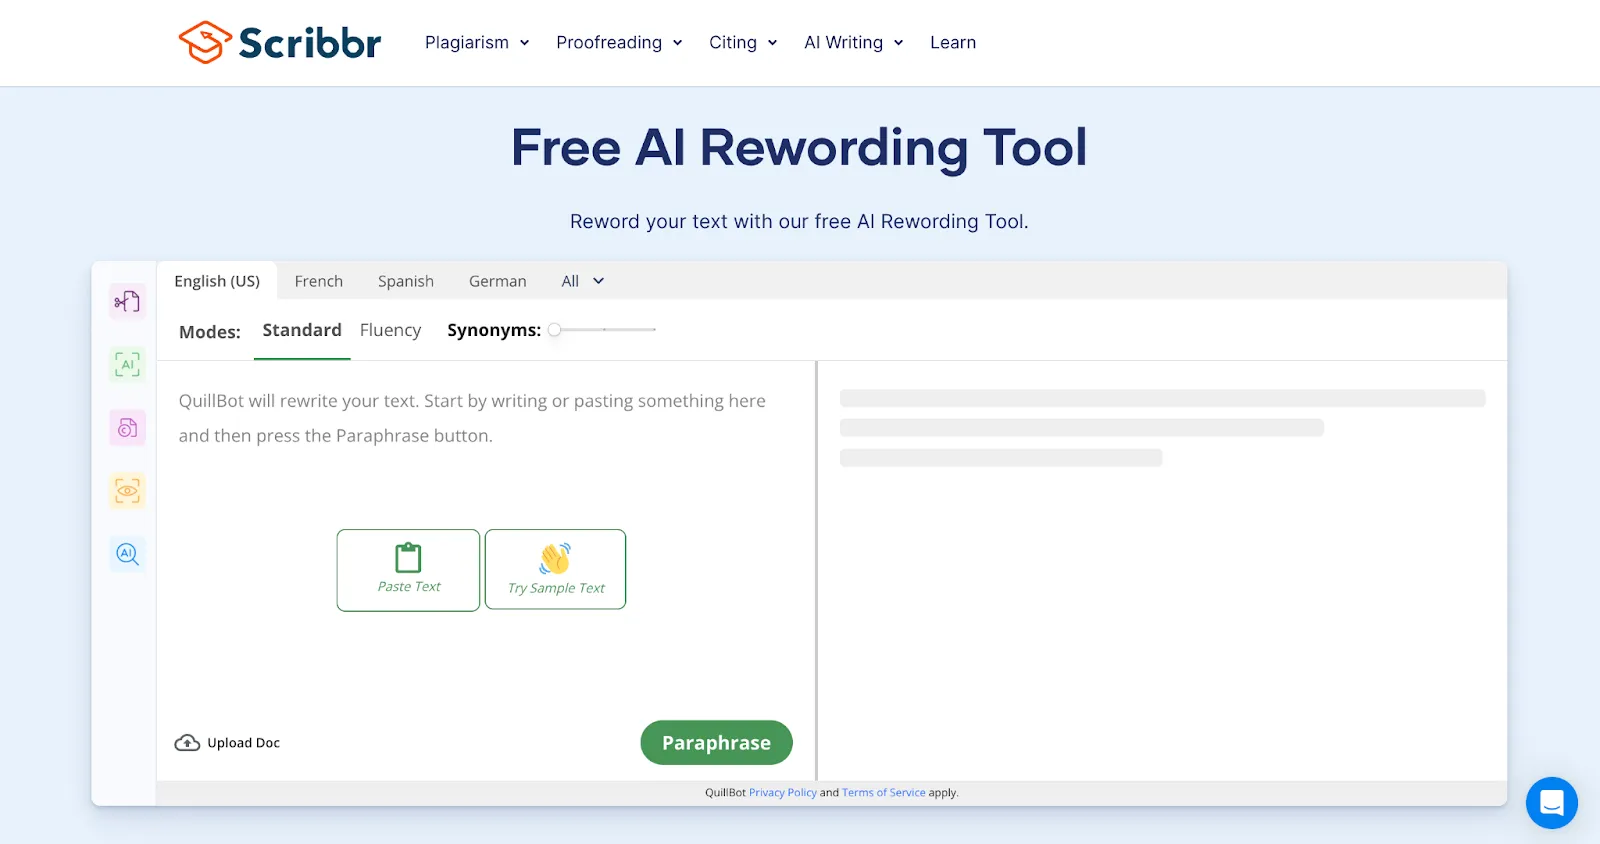The height and width of the screenshot is (844, 1600).
Task: Open the plagiarism checker sidebar icon
Action: [127, 428]
